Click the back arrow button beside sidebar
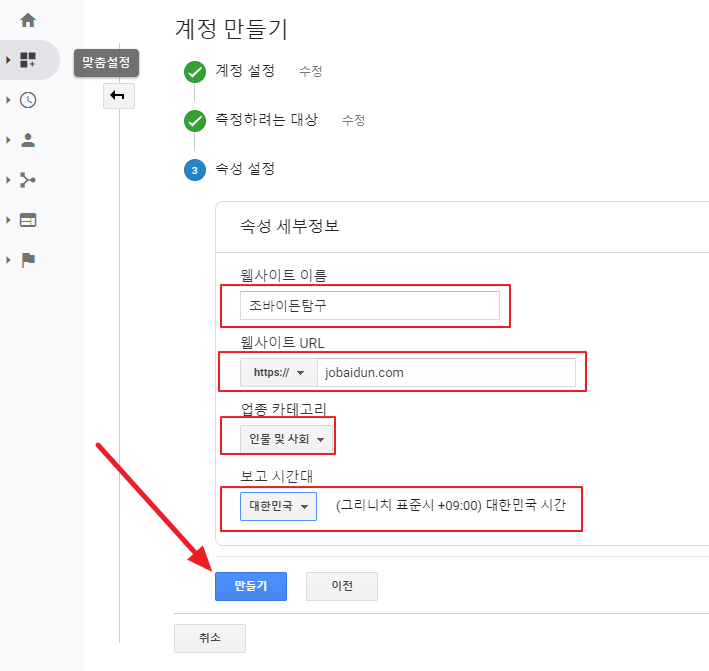This screenshot has height=671, width=709. tap(118, 96)
